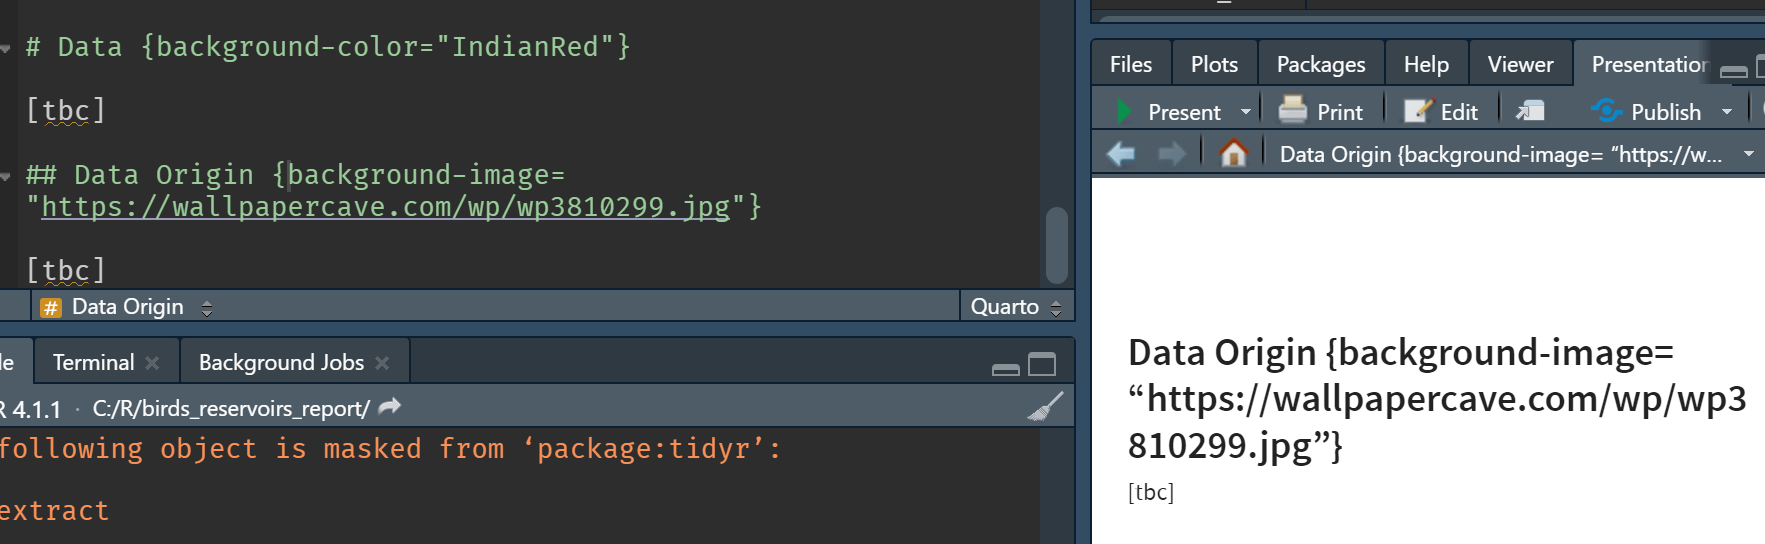Click the [tbc] text in slide preview
The width and height of the screenshot is (1765, 544).
1151,492
